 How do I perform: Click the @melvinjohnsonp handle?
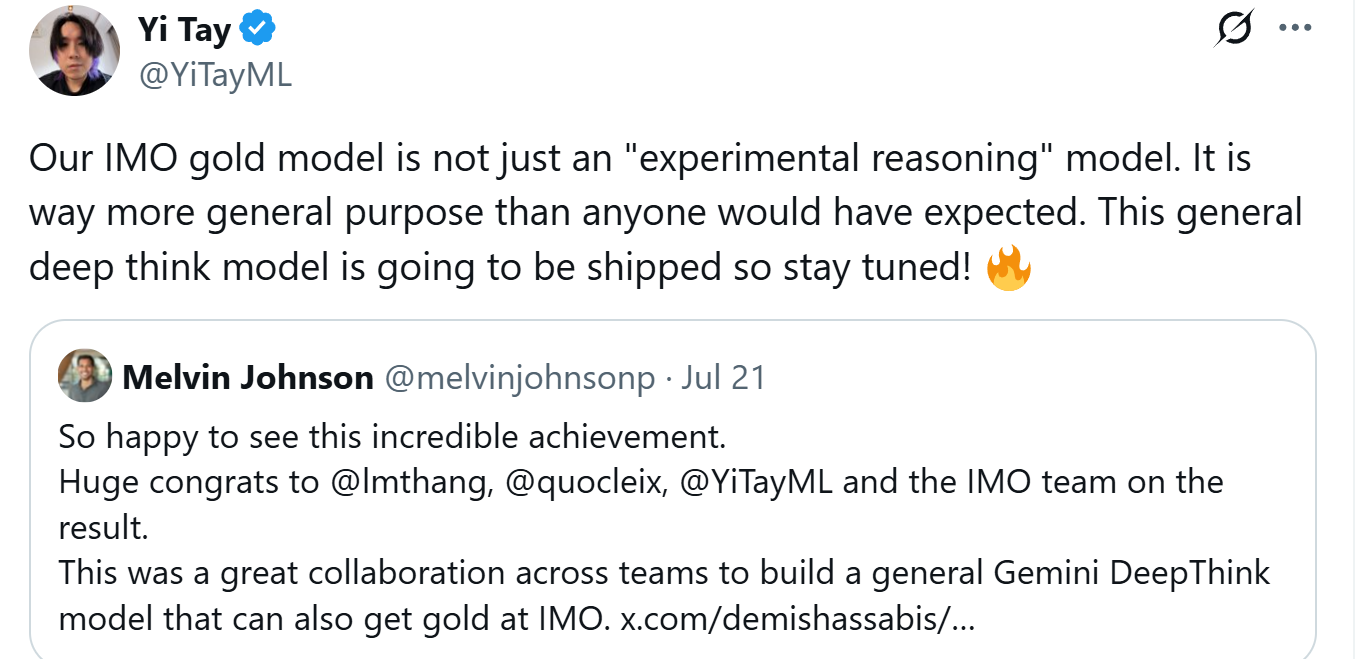pyautogui.click(x=520, y=378)
